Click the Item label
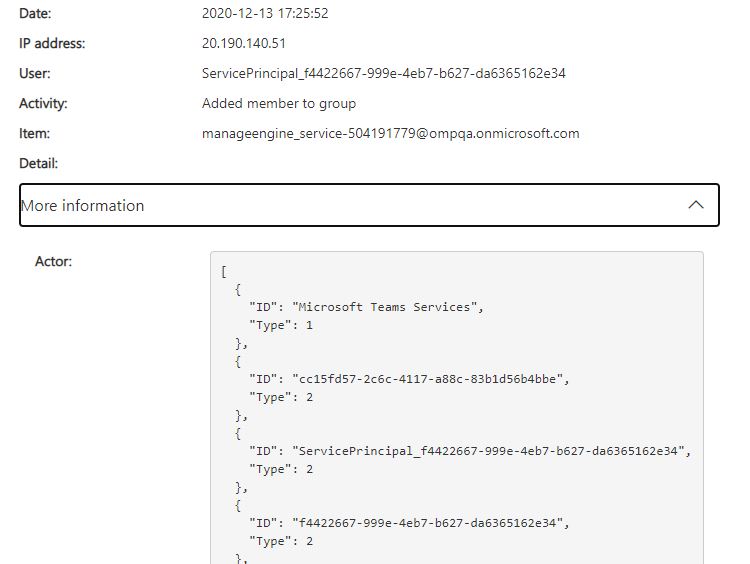 pyautogui.click(x=34, y=134)
